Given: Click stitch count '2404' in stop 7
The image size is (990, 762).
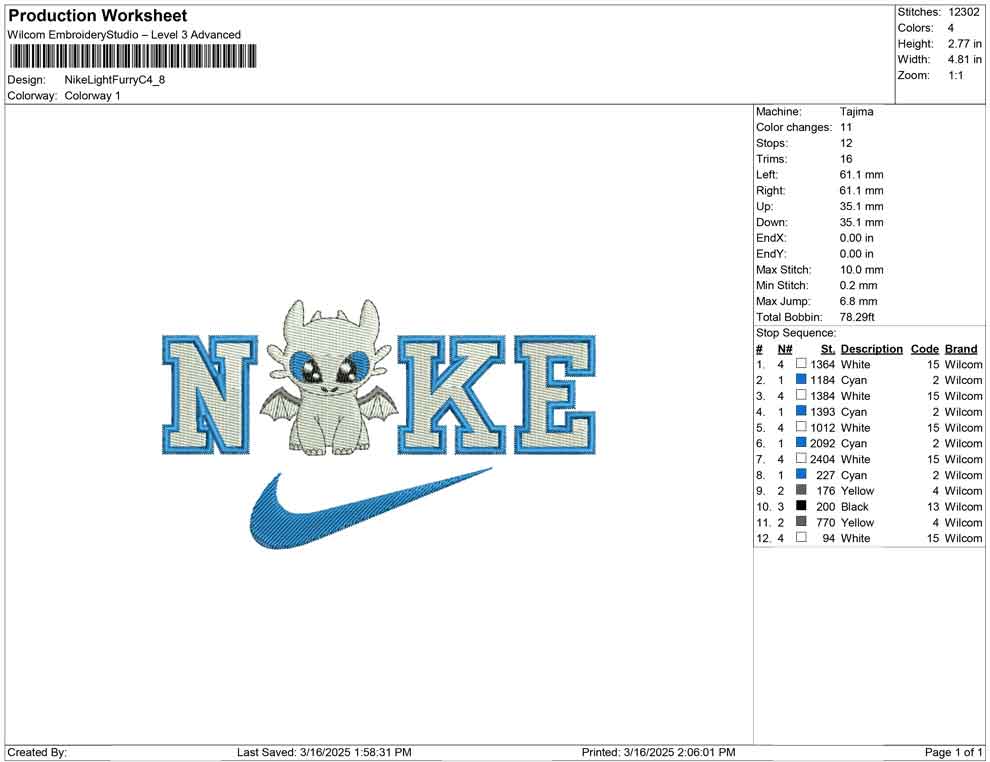Looking at the screenshot, I should [823, 459].
